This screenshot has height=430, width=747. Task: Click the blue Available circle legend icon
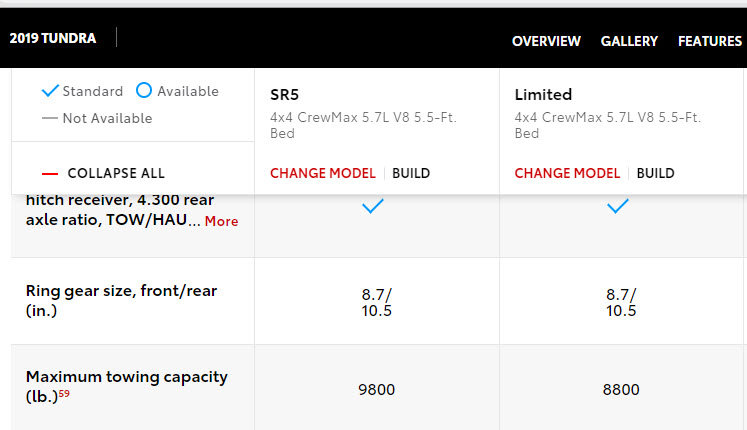pos(143,90)
